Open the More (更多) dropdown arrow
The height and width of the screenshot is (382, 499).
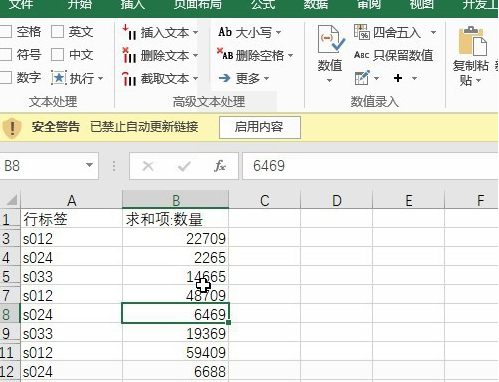[x=266, y=79]
